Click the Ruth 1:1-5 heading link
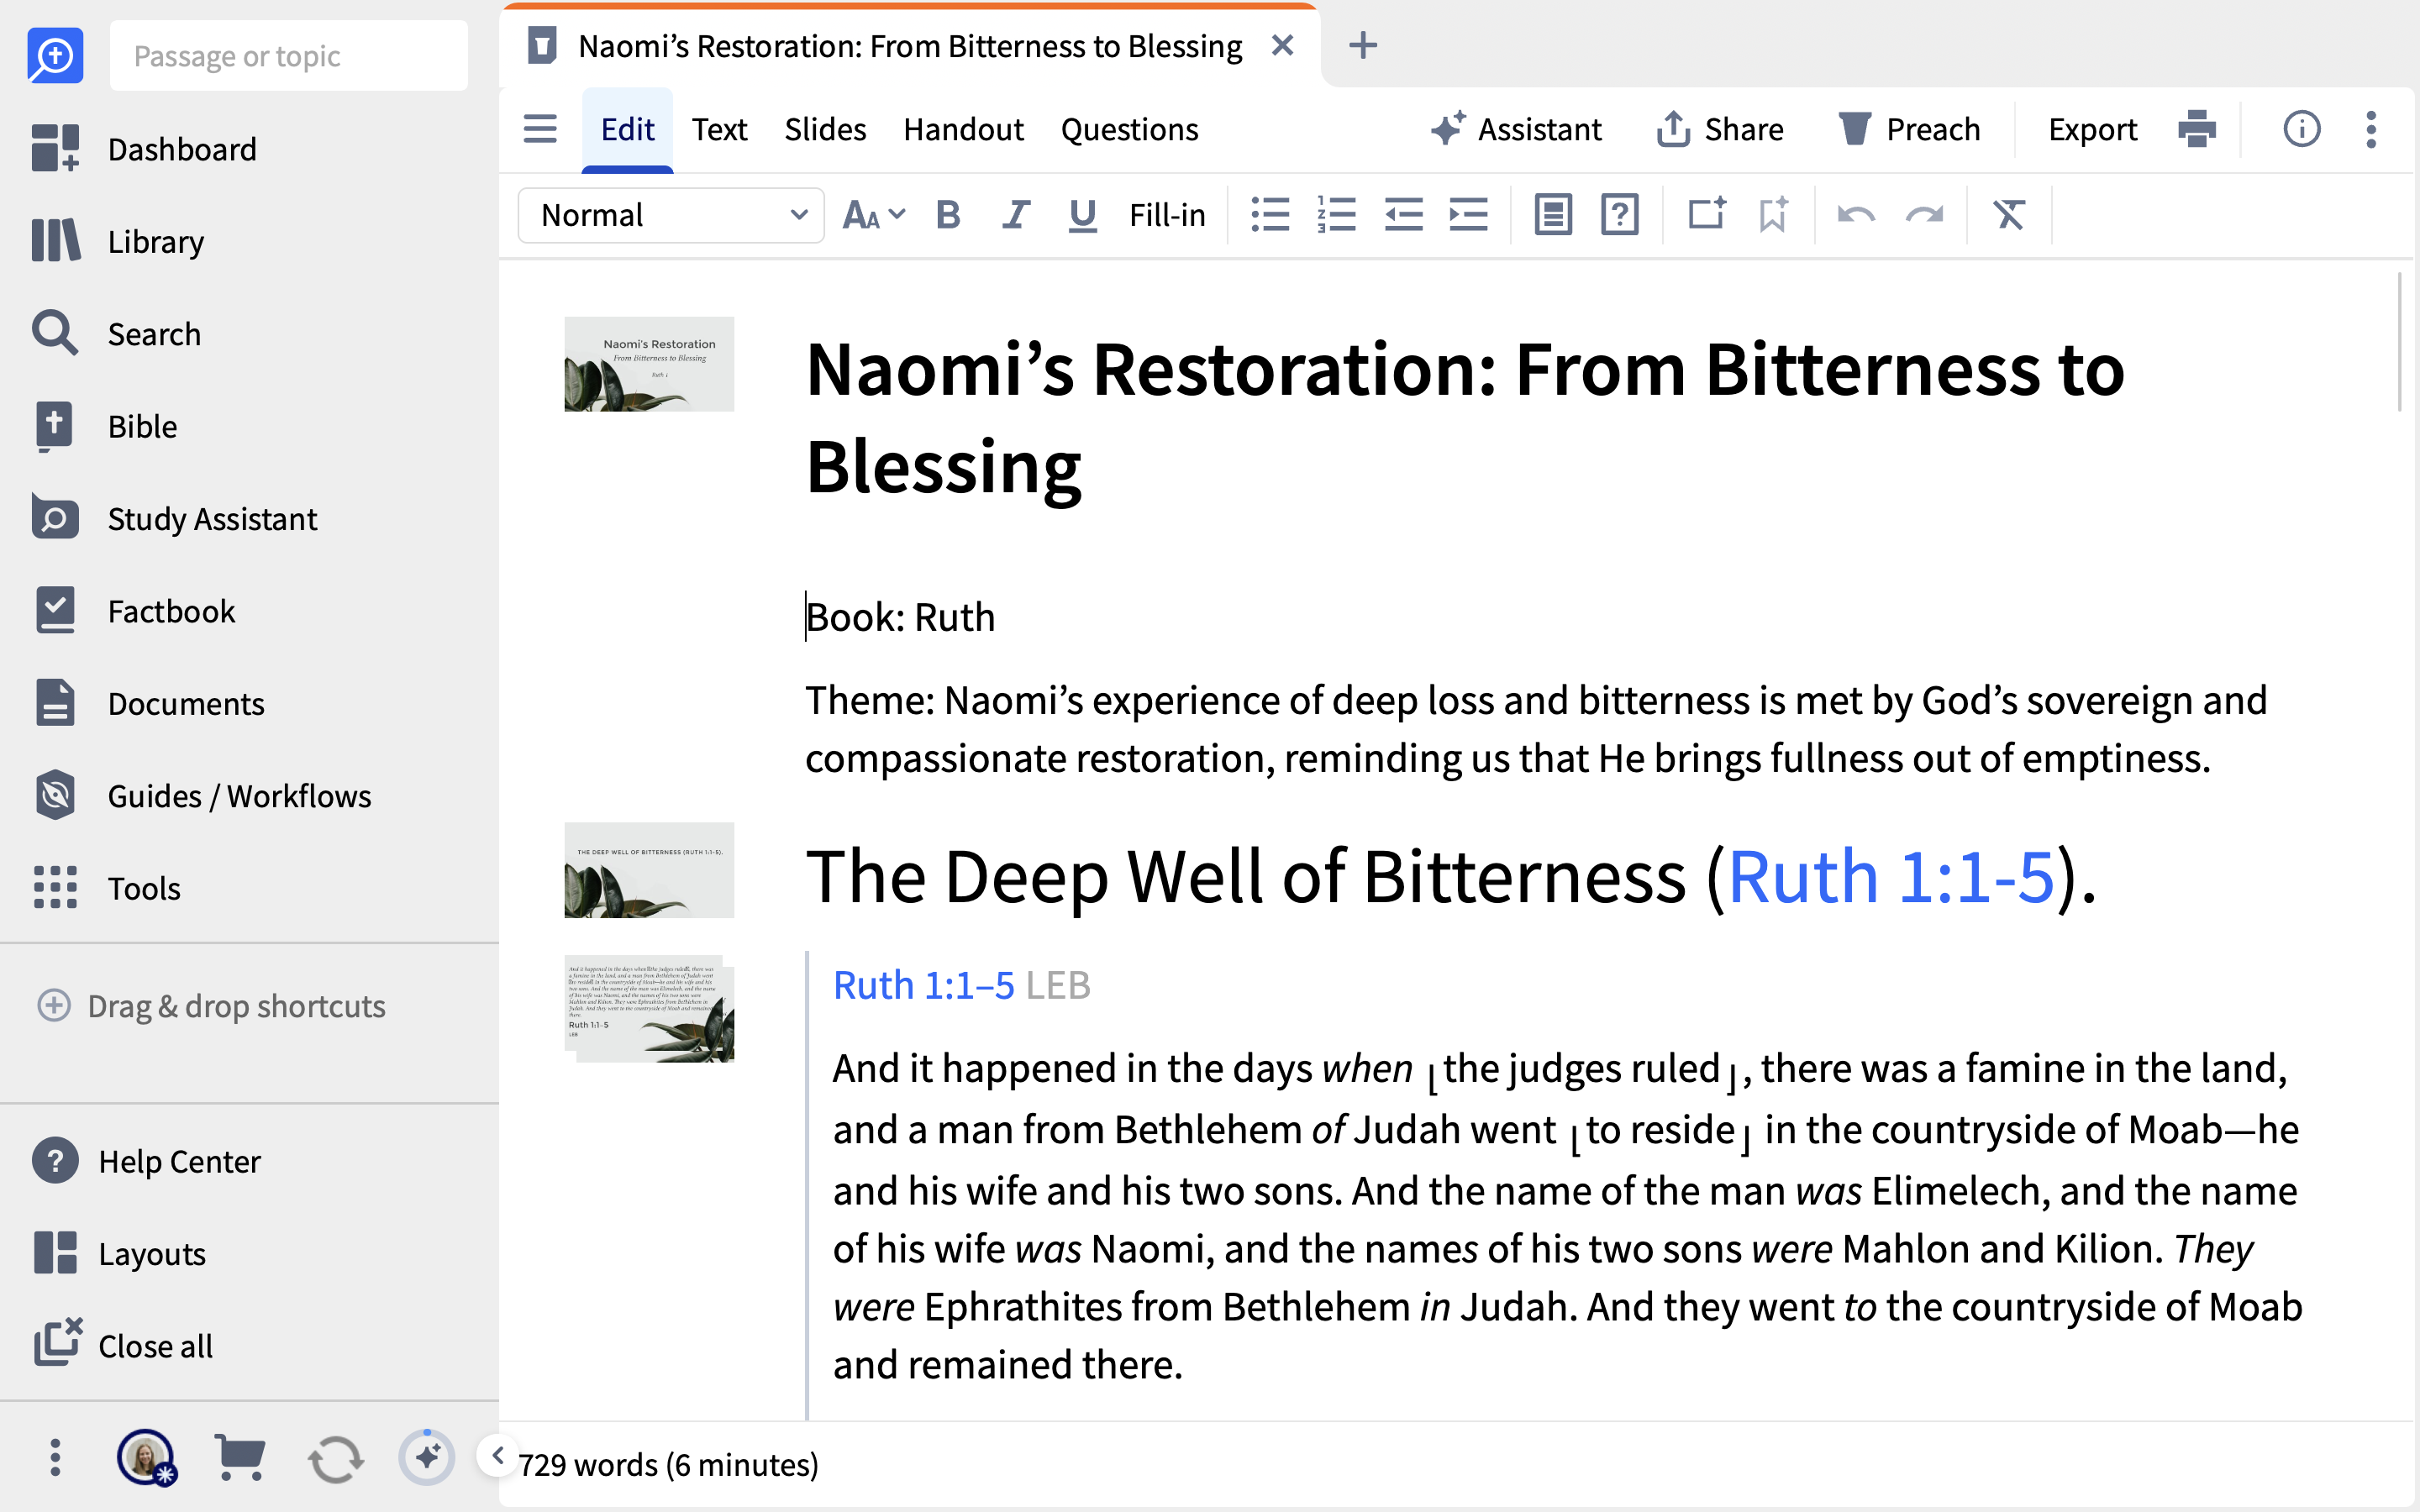Viewport: 2420px width, 1512px height. (x=1890, y=876)
